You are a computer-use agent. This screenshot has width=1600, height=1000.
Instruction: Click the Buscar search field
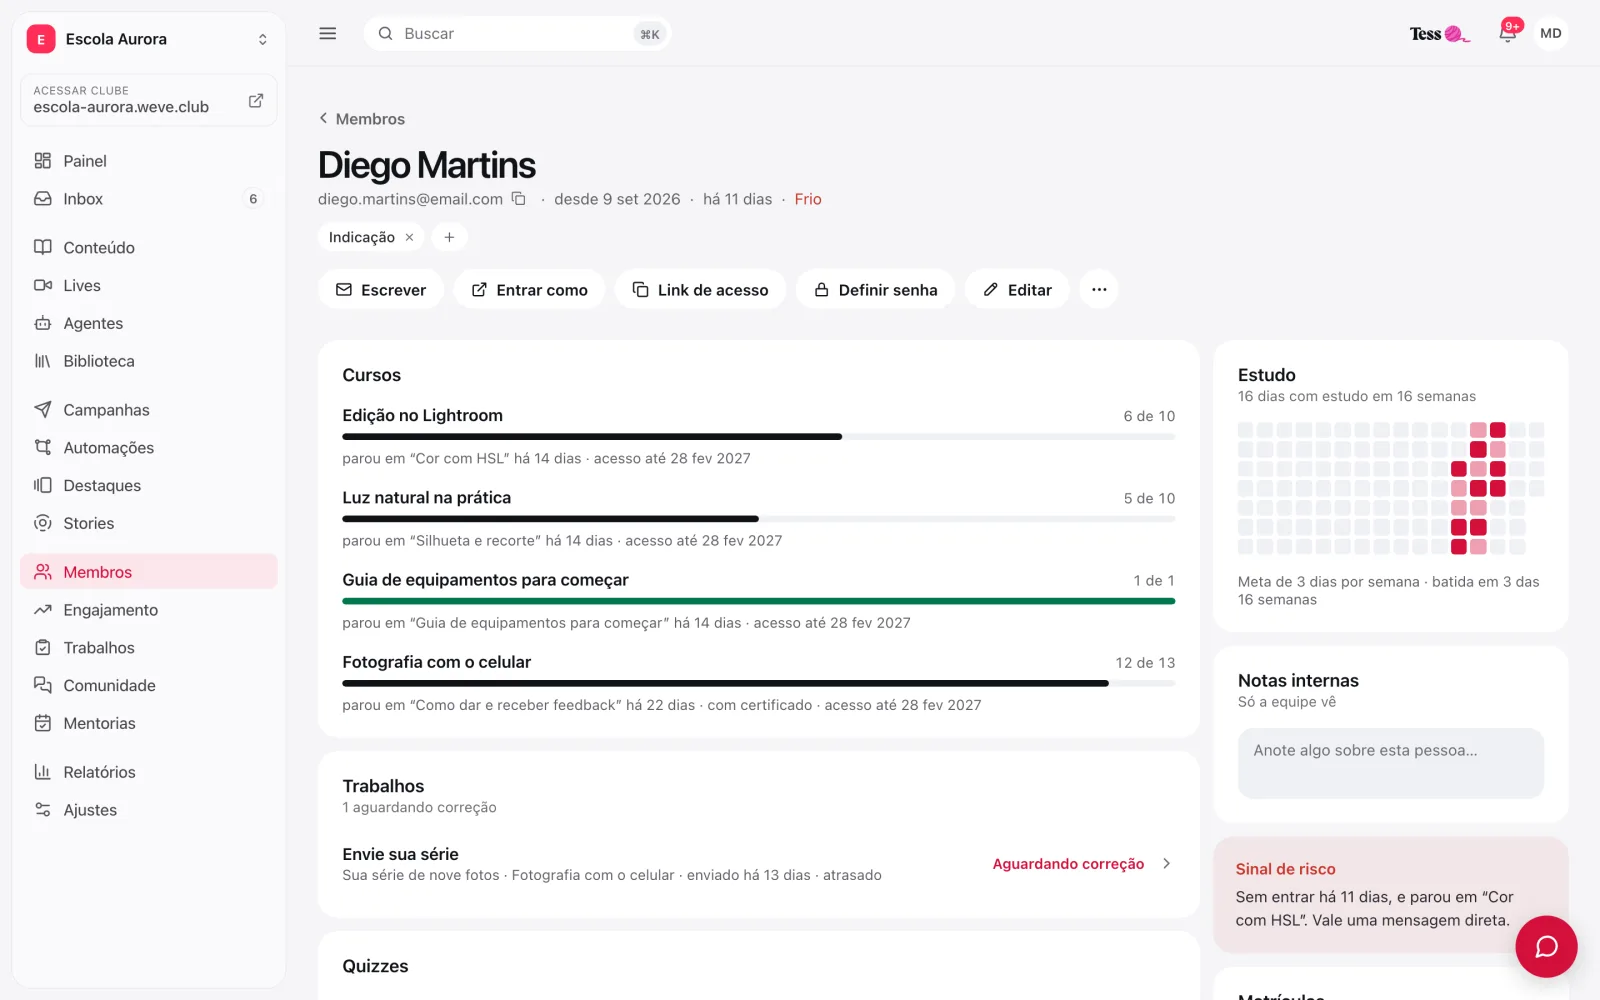[517, 34]
